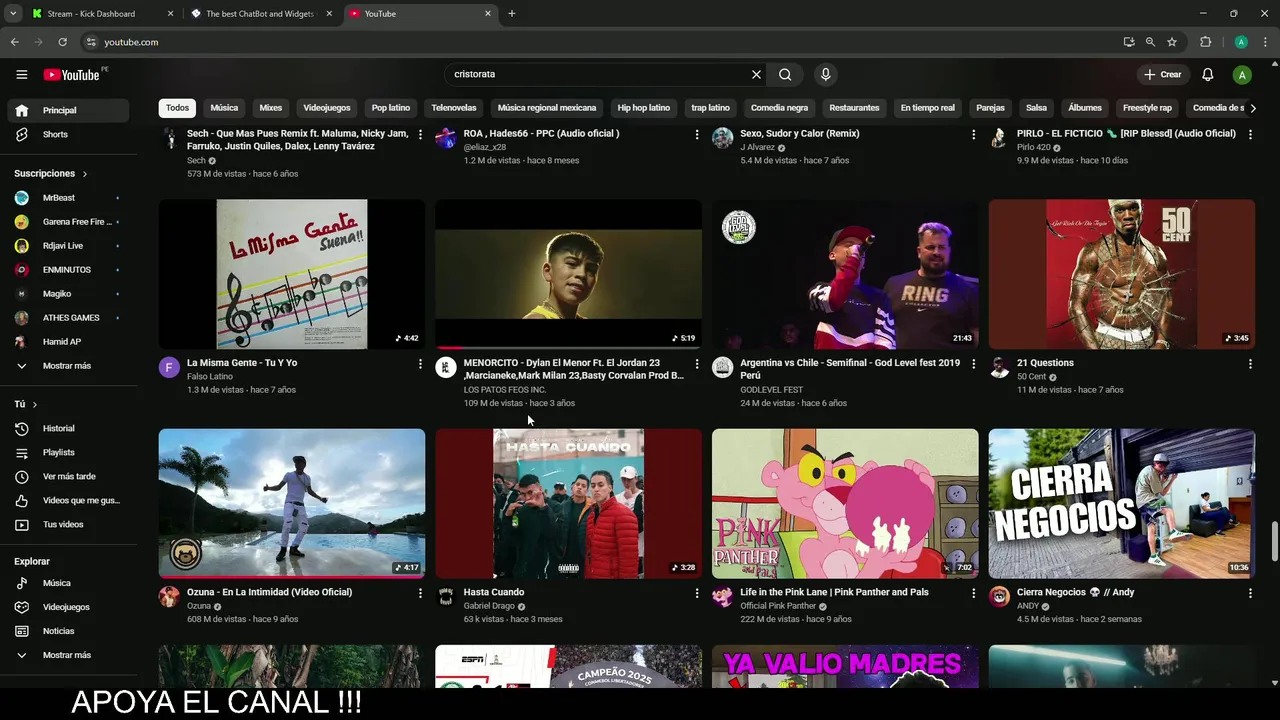The width and height of the screenshot is (1280, 720).
Task: Open a new Chrome tab
Action: (511, 14)
